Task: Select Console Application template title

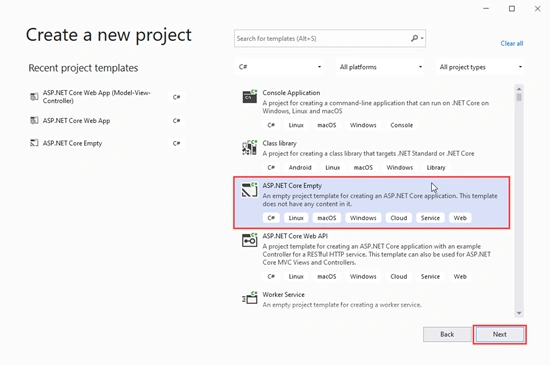Action: tap(291, 93)
